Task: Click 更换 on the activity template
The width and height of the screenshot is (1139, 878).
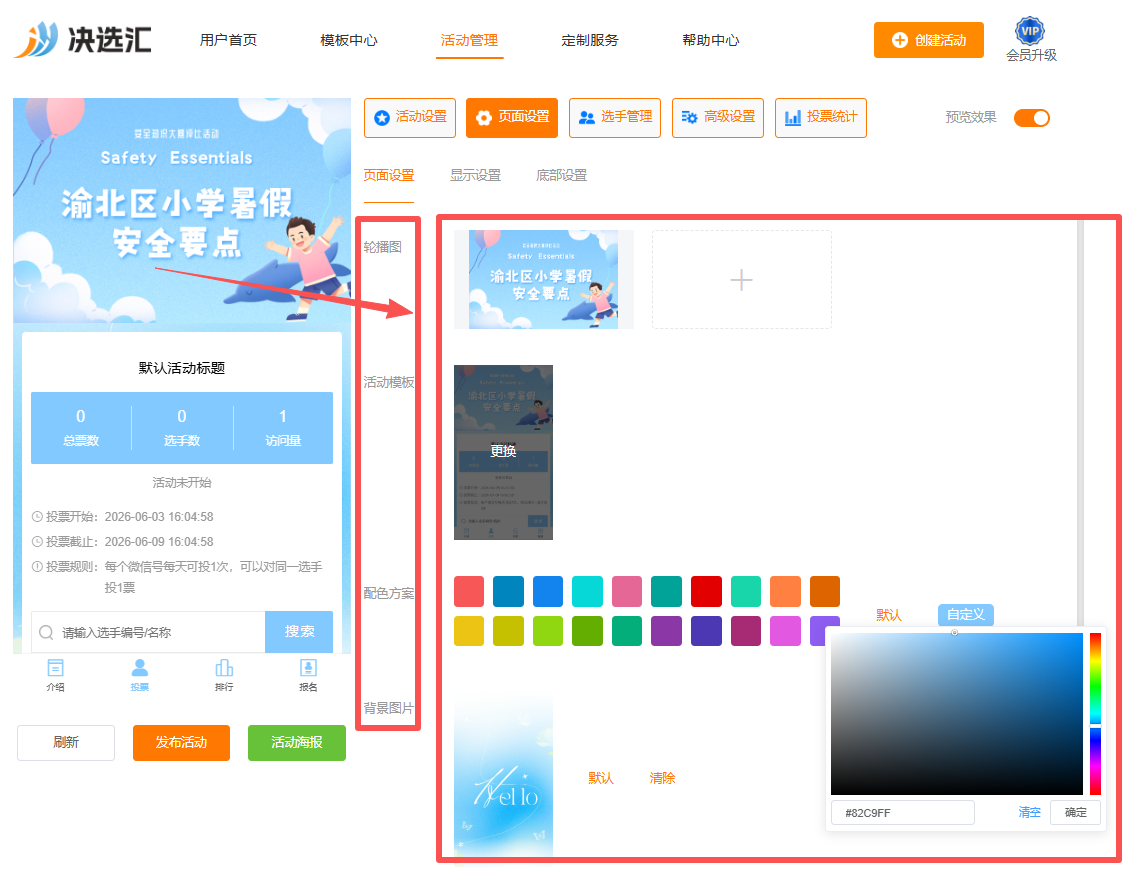Action: pos(503,451)
